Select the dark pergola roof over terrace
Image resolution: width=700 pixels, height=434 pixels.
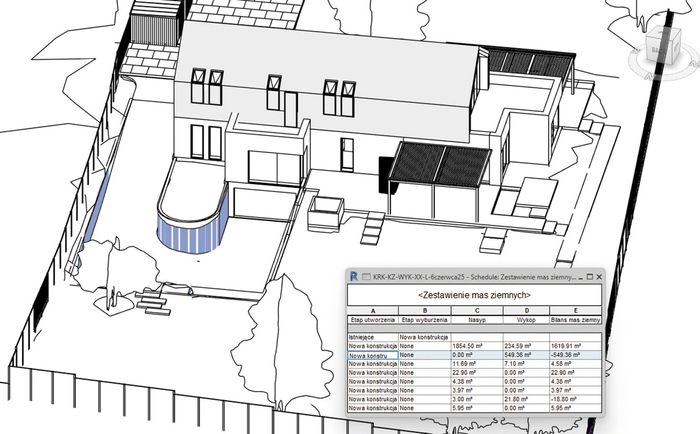pos(440,164)
